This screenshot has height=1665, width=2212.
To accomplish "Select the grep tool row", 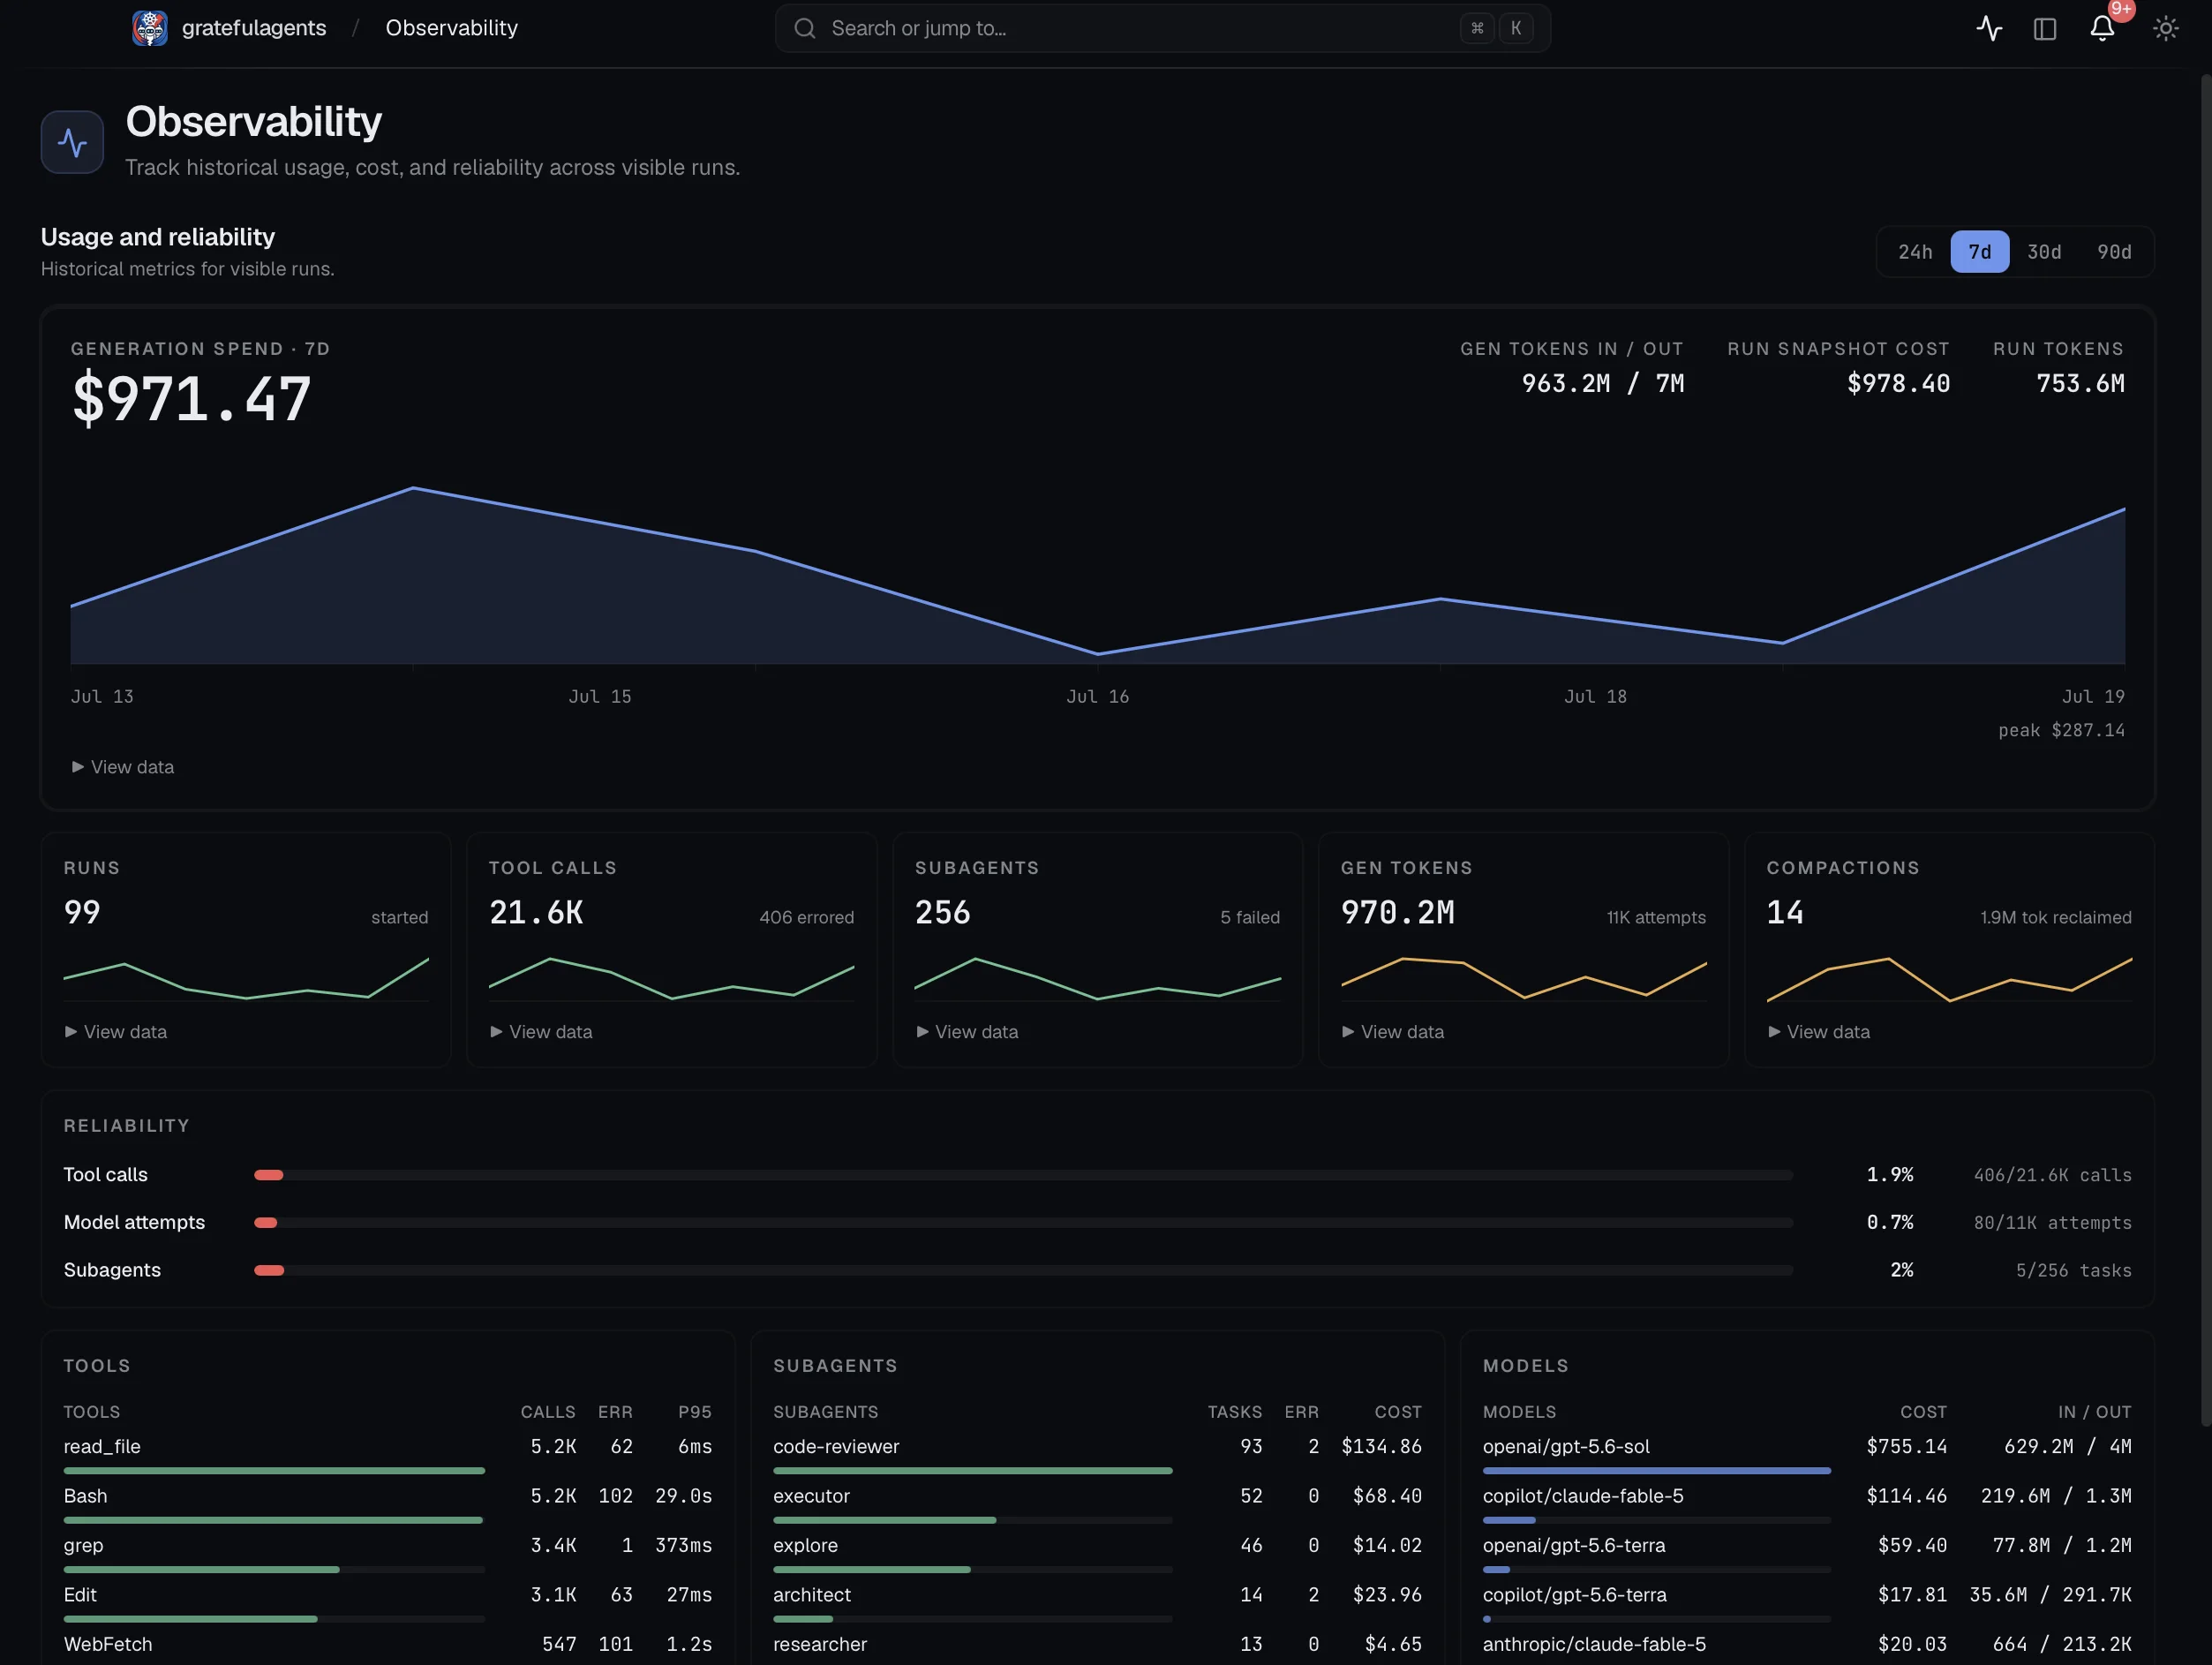I will 388,1554.
